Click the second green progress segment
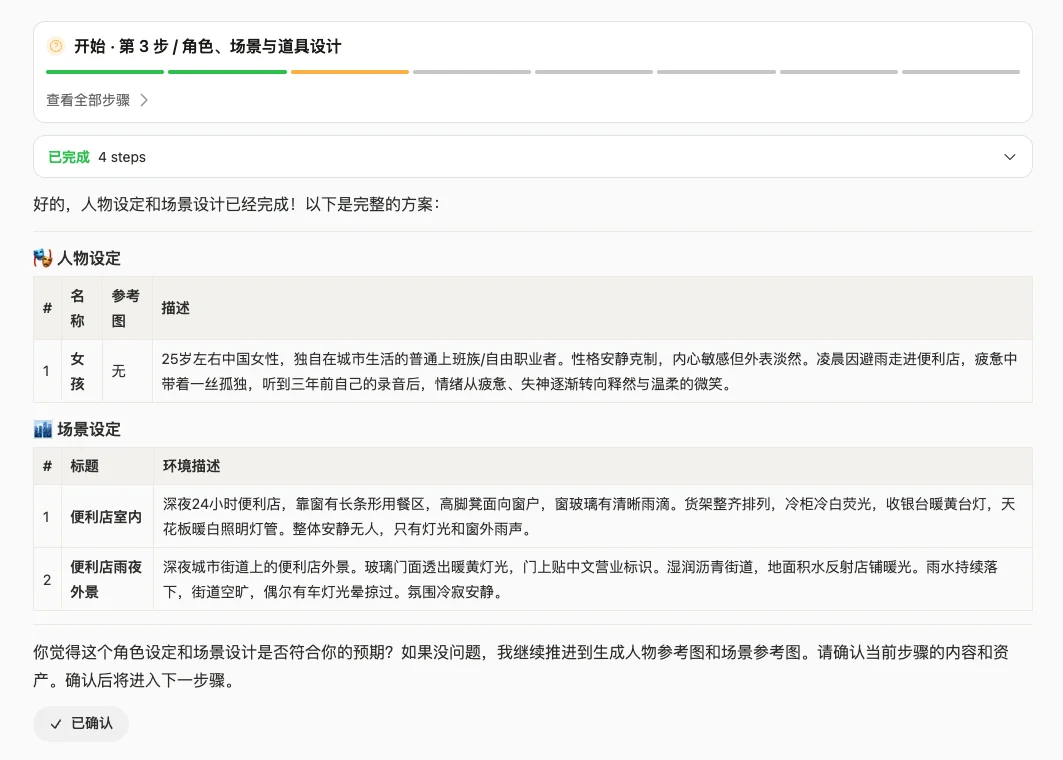The height and width of the screenshot is (760, 1063). (x=227, y=72)
